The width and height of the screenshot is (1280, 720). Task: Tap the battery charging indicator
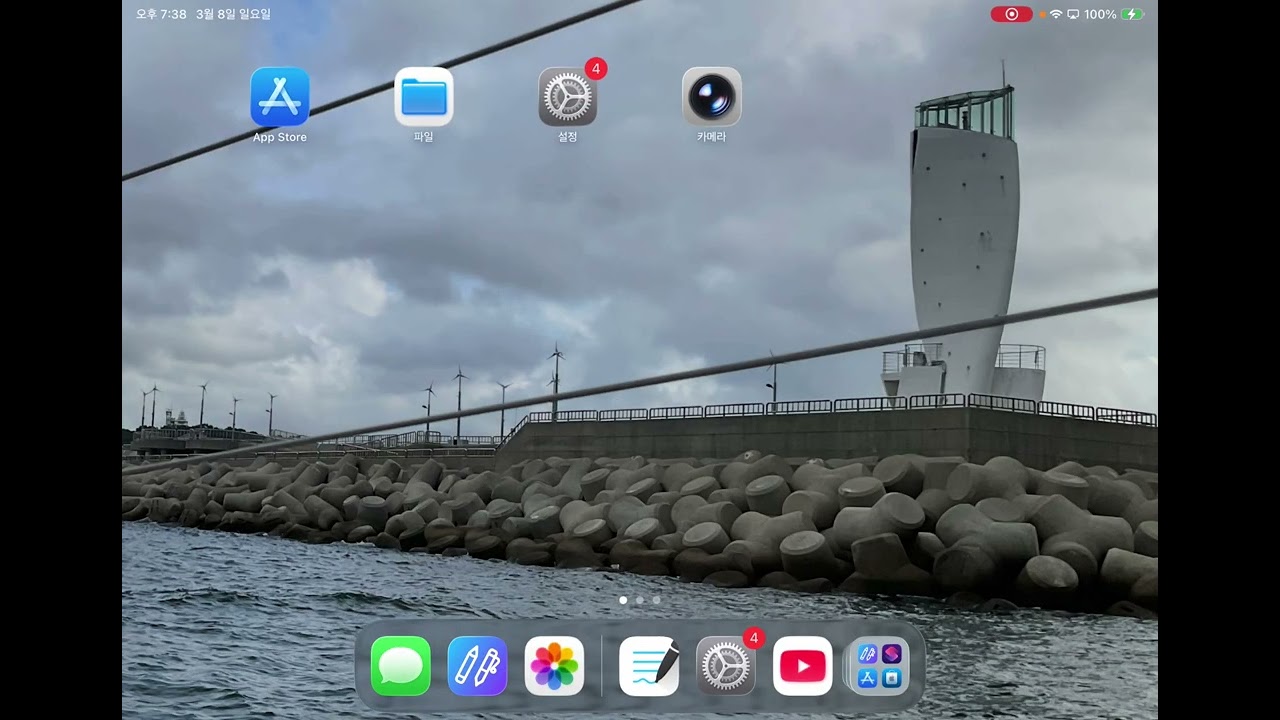tap(1133, 14)
